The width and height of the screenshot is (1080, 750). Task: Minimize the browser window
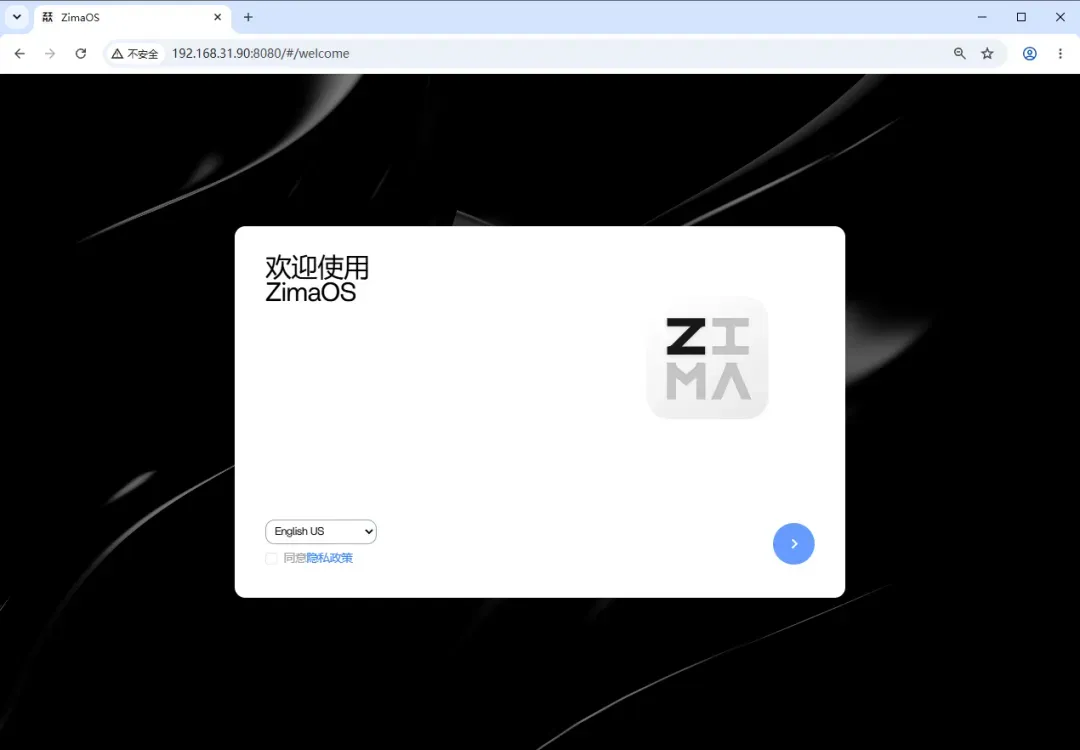pos(982,17)
